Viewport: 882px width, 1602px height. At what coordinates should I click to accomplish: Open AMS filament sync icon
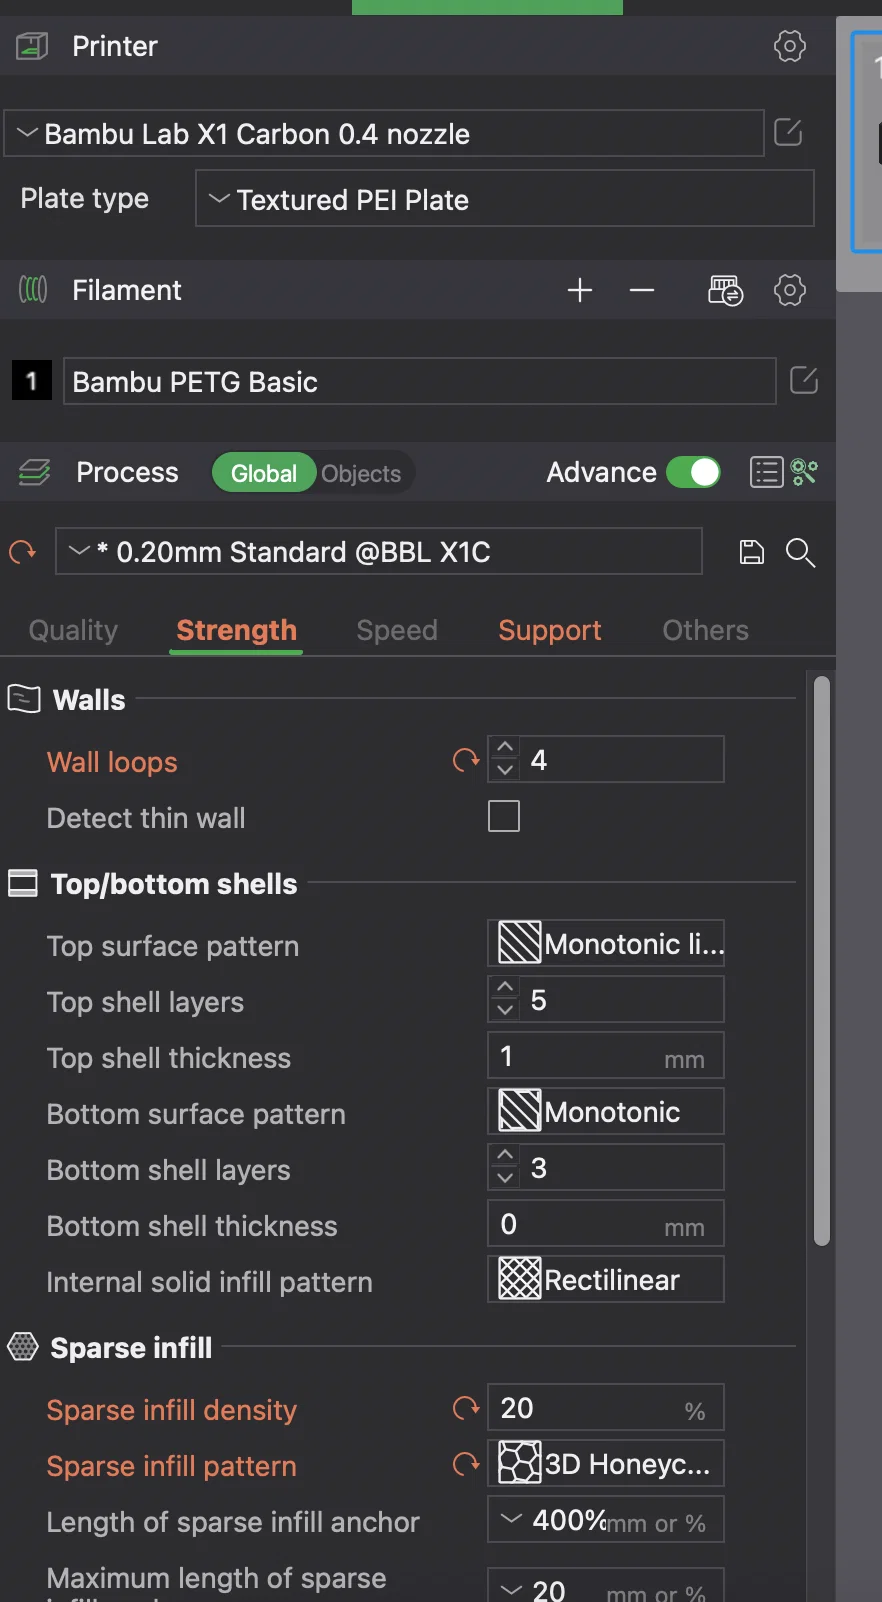(x=725, y=291)
